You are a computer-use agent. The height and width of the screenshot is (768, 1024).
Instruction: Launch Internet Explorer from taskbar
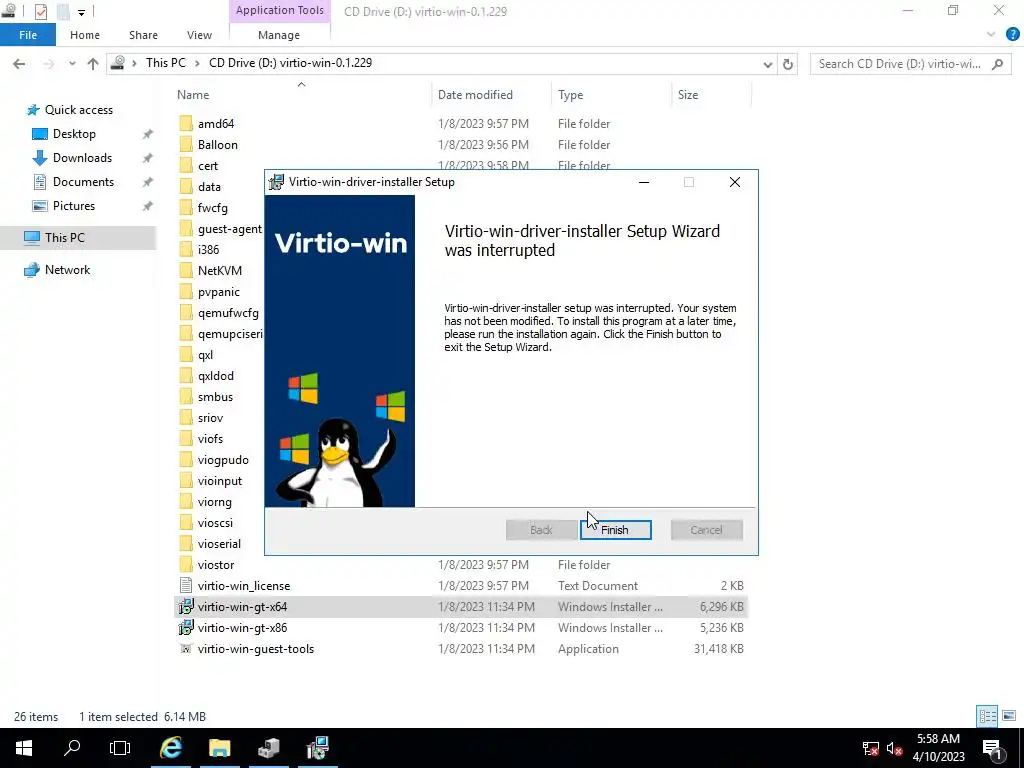[x=171, y=748]
